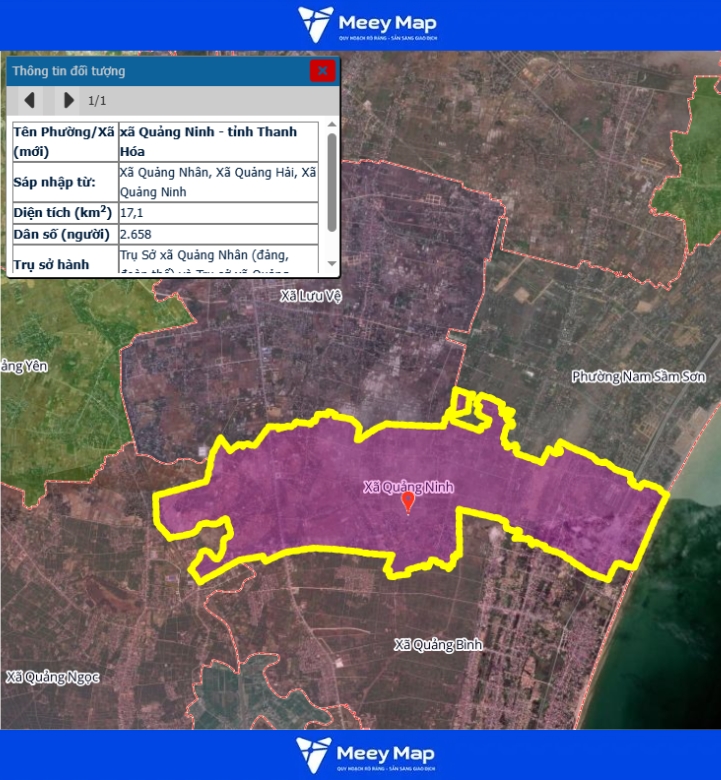
Task: Click the Xã Quảng Ninh label on map
Action: [408, 486]
